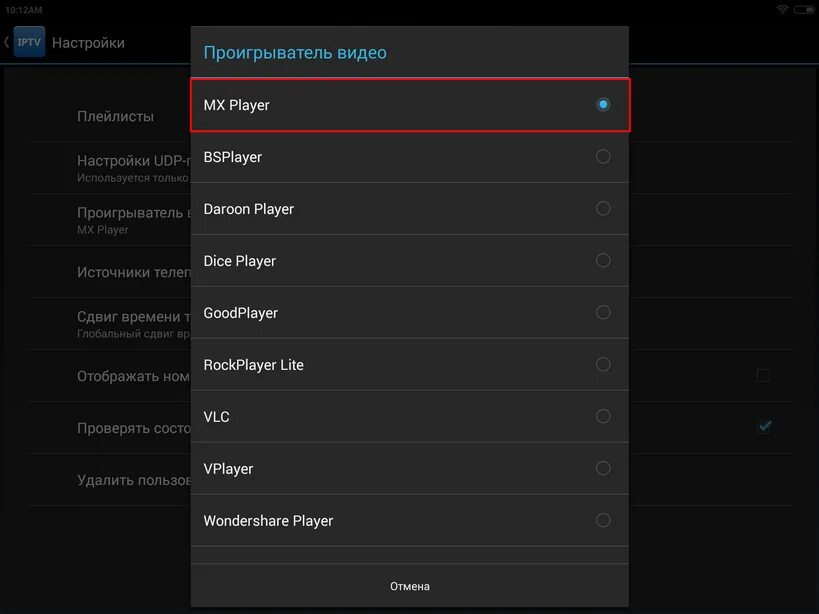The image size is (819, 614).
Task: Select the GoodPlayer radio button
Action: click(602, 312)
